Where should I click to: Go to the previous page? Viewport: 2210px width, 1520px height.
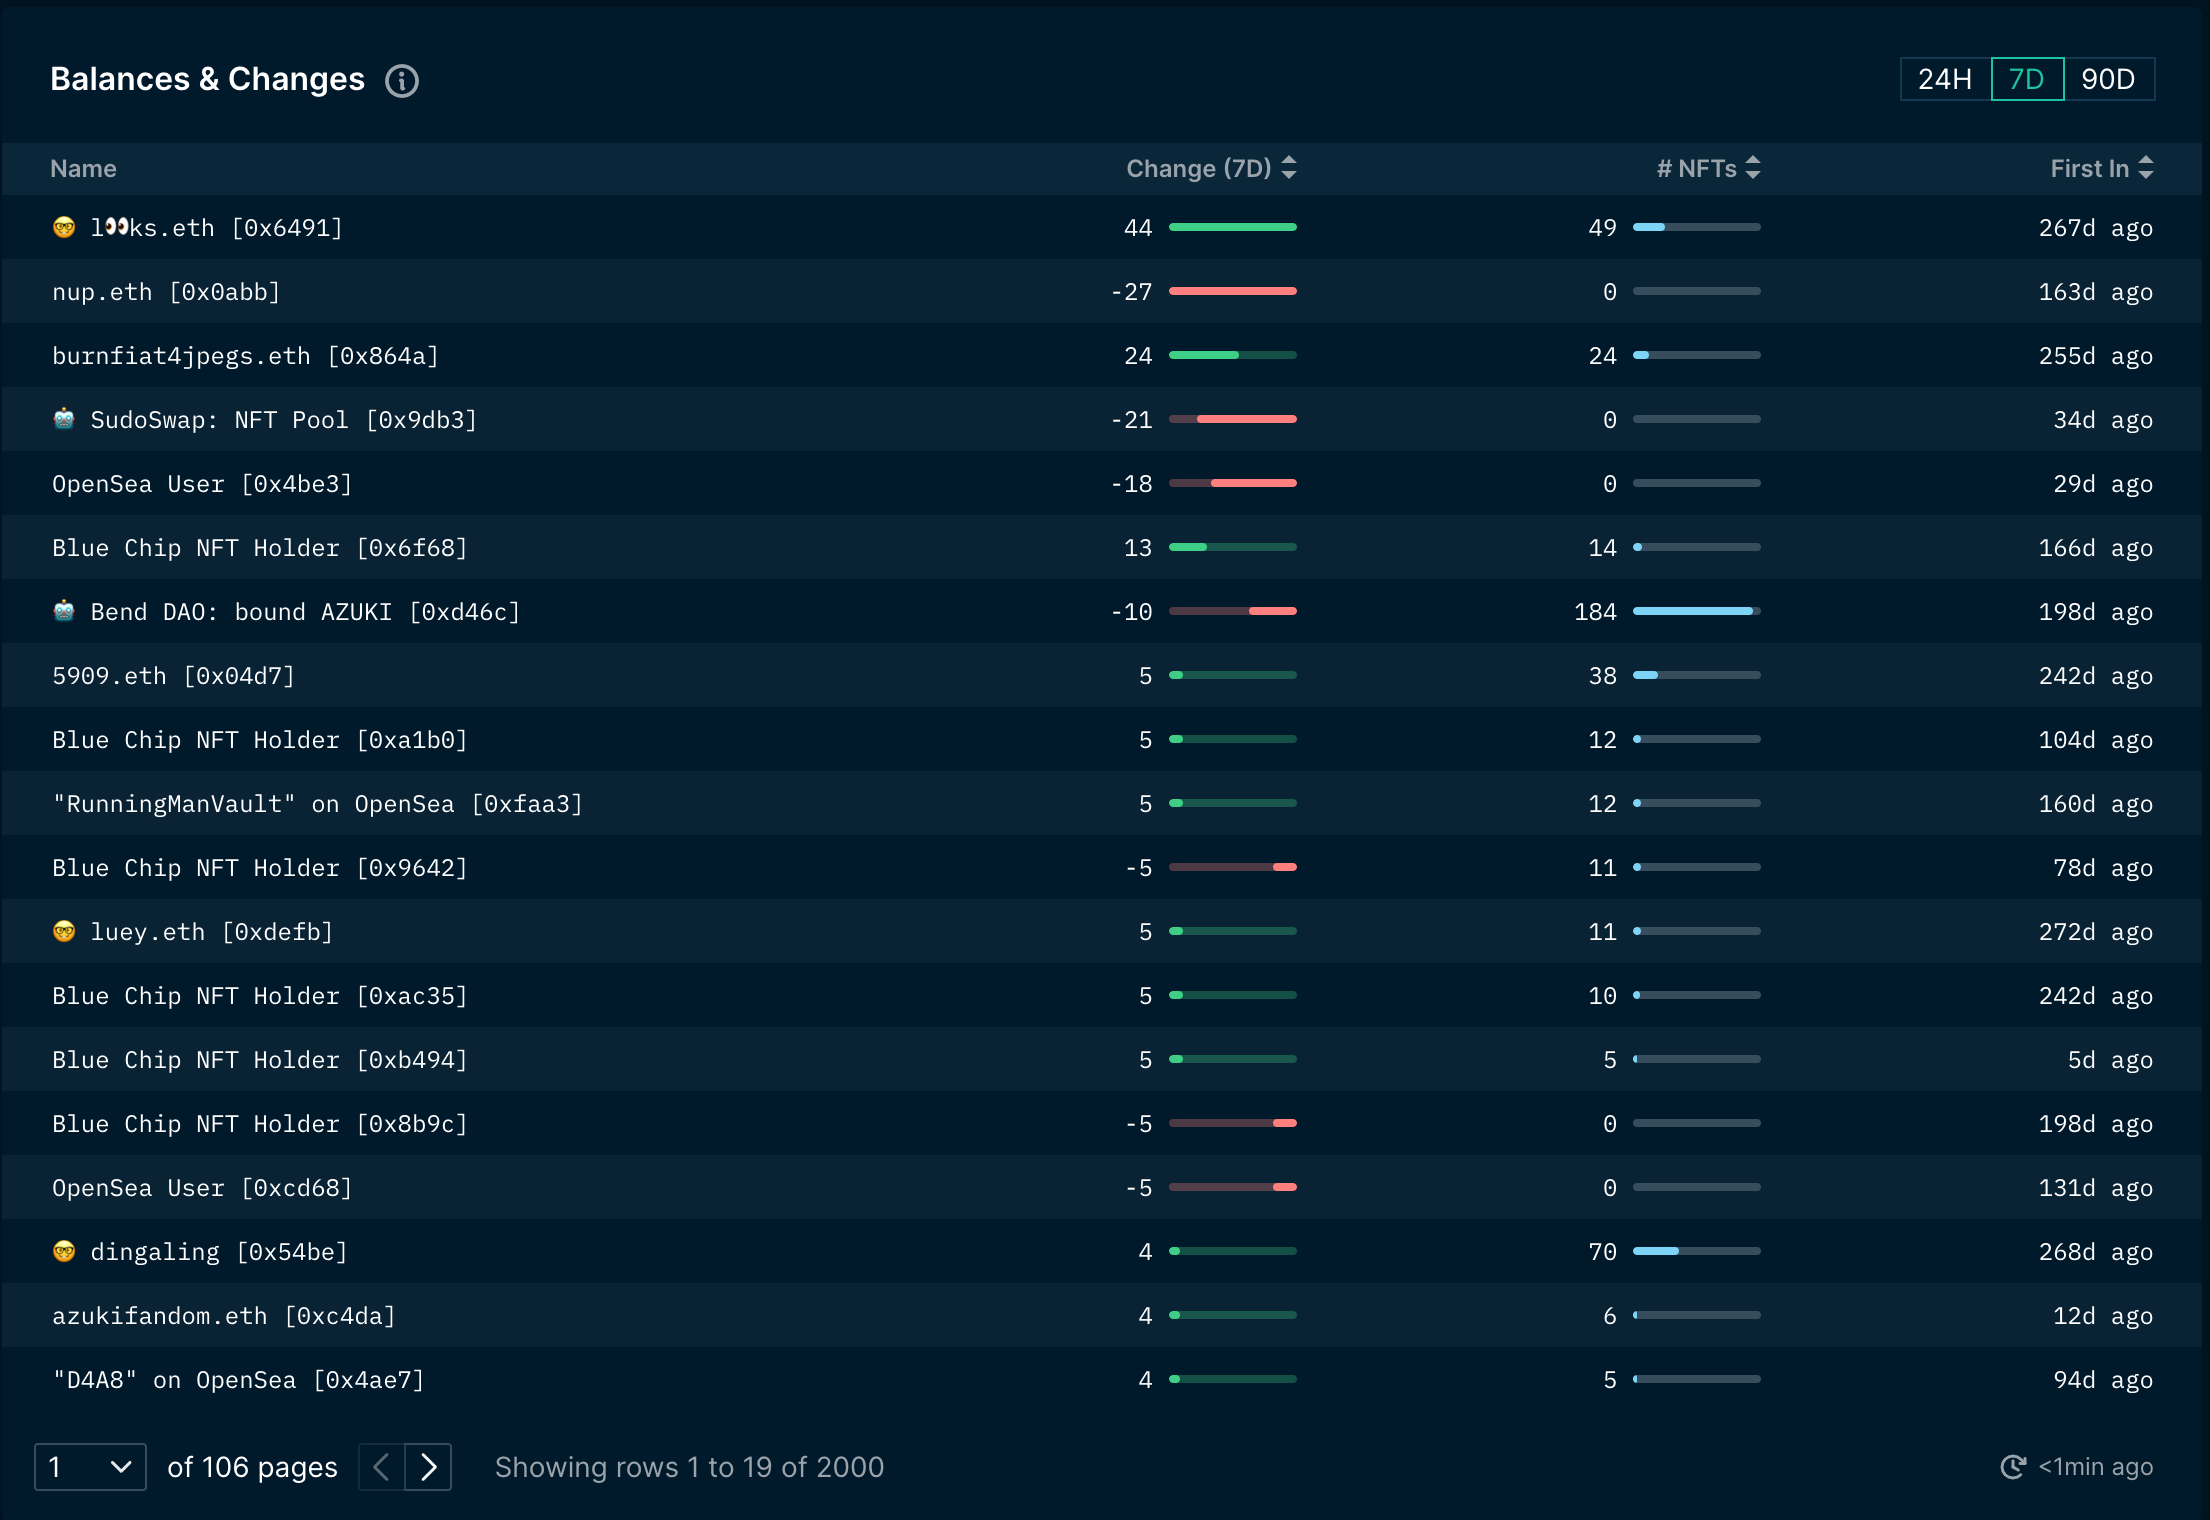(381, 1467)
